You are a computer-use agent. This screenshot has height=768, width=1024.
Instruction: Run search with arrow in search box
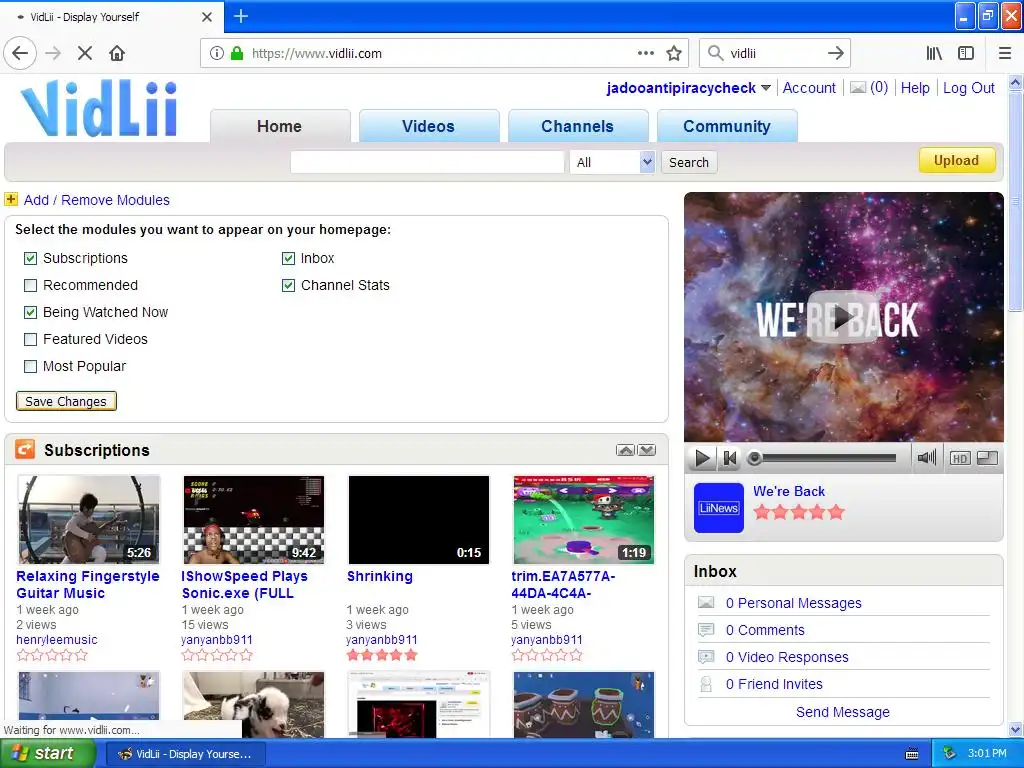click(x=835, y=53)
